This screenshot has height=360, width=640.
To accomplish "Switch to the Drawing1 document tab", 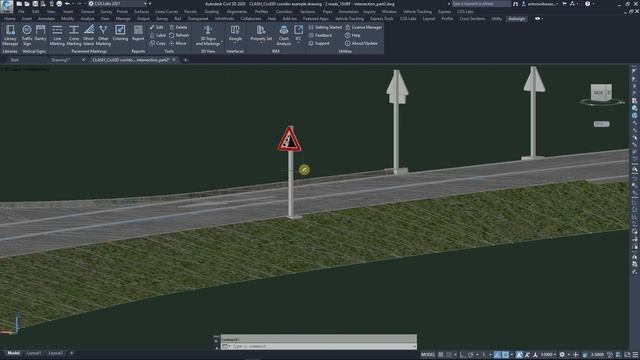I will [60, 60].
